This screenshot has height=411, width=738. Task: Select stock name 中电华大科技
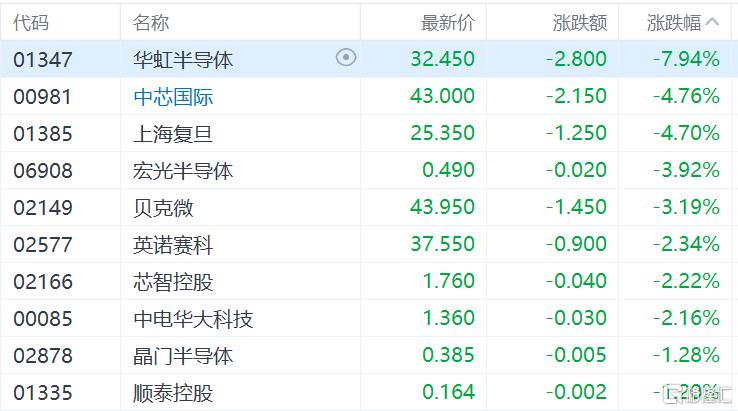pos(193,319)
